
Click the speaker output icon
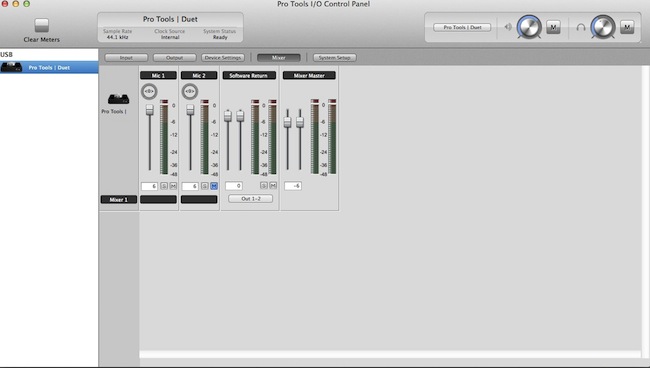click(x=508, y=27)
